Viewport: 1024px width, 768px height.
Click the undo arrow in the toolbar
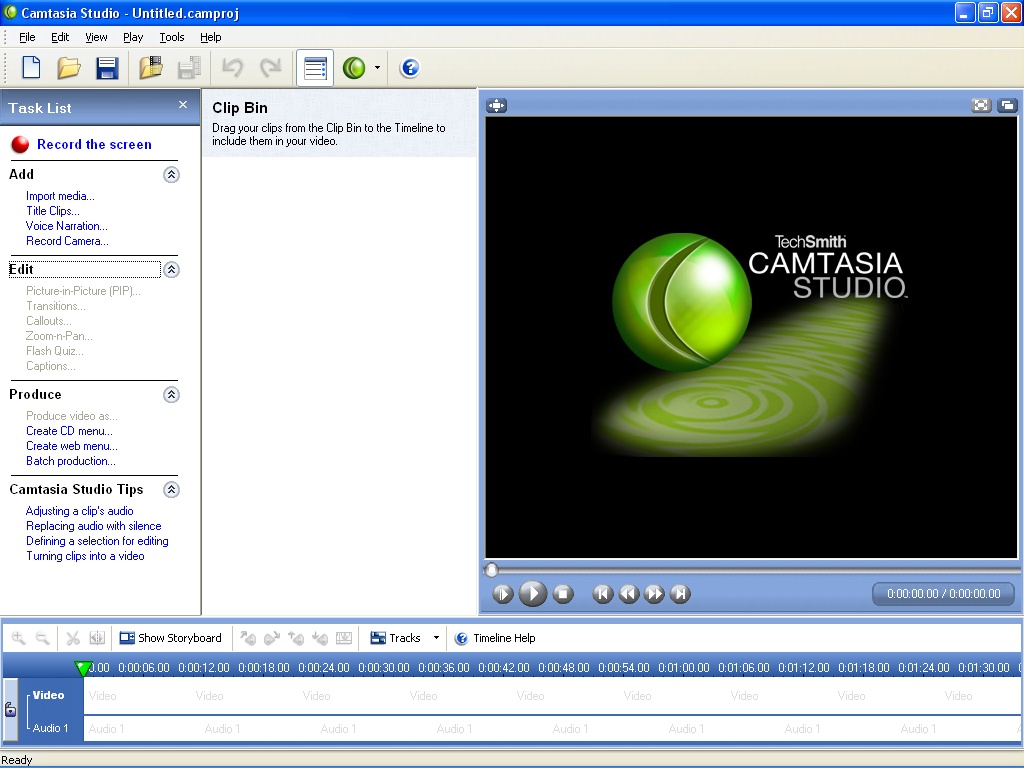232,67
